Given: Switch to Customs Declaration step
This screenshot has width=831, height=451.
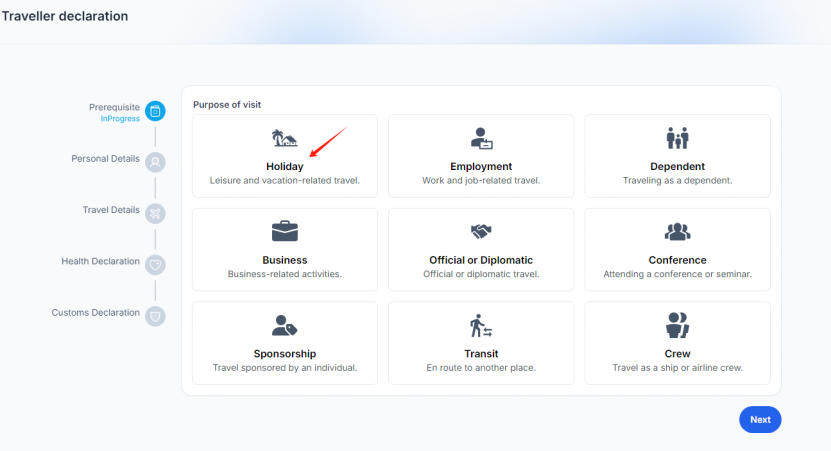Looking at the screenshot, I should point(155,315).
